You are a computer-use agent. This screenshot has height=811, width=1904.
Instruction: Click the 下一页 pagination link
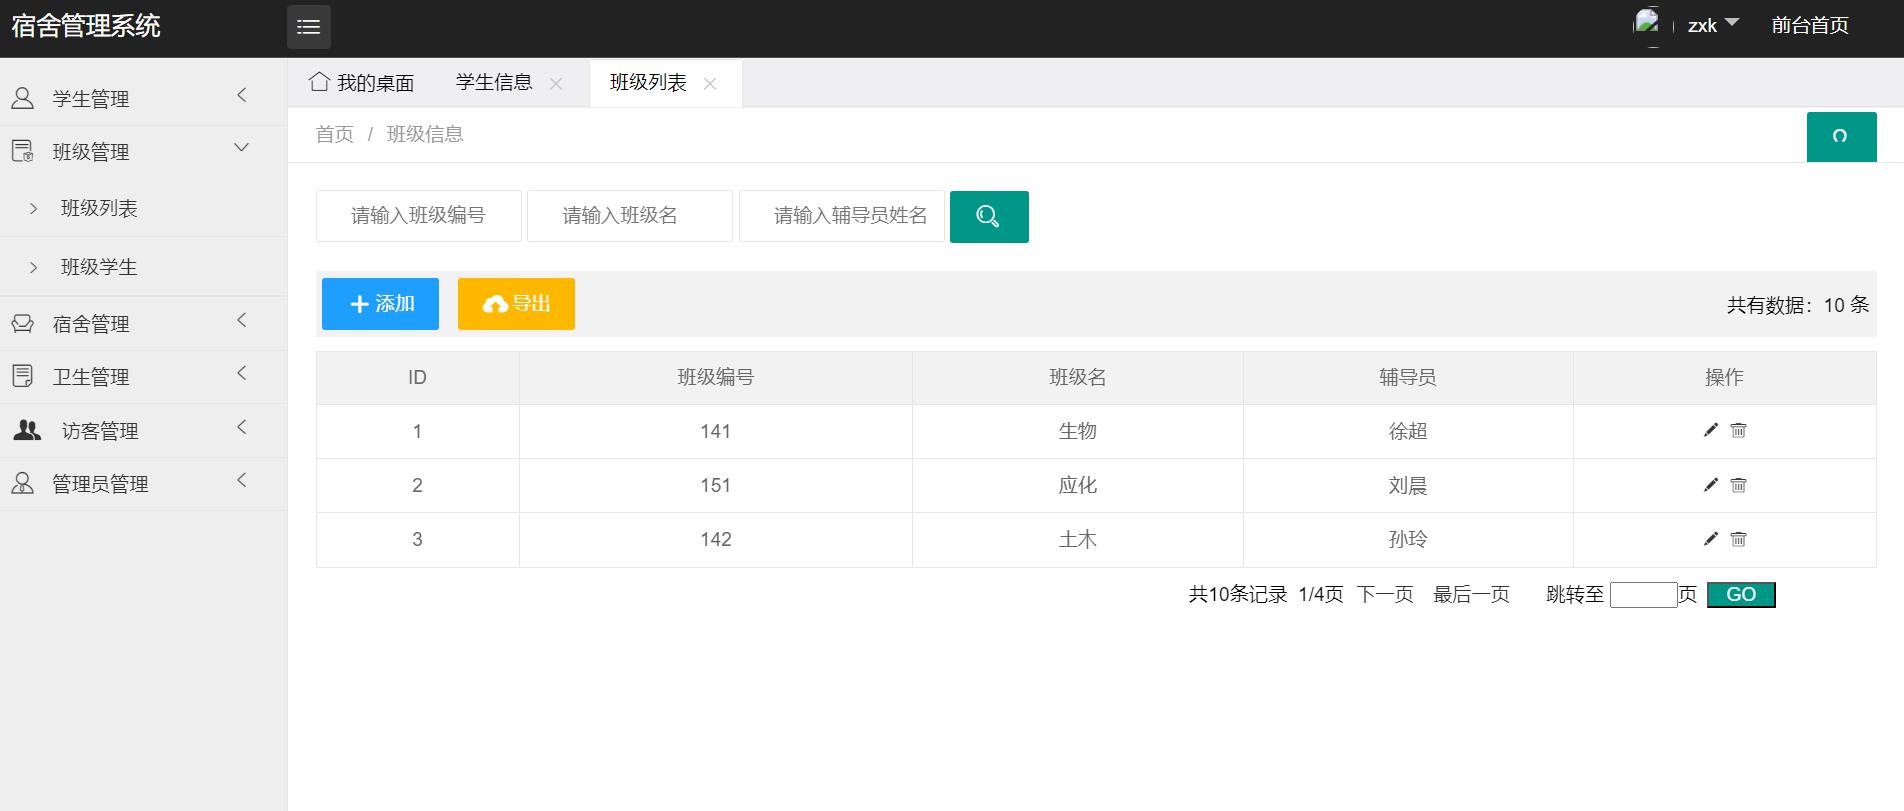click(1385, 595)
